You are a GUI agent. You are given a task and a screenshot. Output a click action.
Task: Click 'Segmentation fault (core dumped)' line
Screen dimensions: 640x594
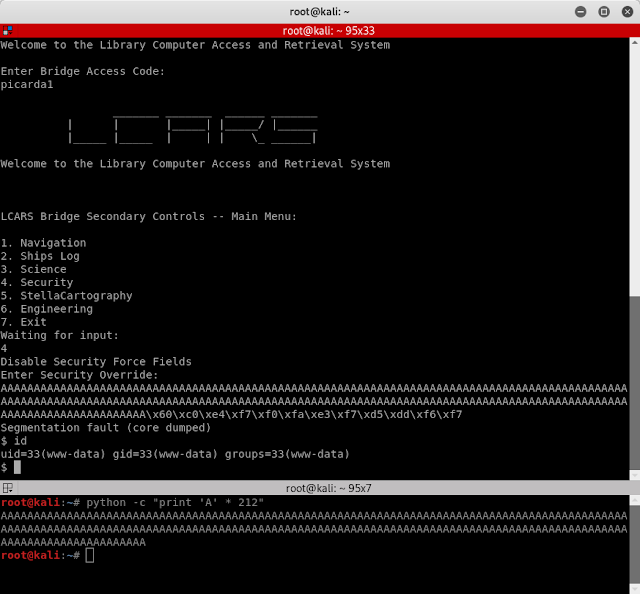pos(106,428)
